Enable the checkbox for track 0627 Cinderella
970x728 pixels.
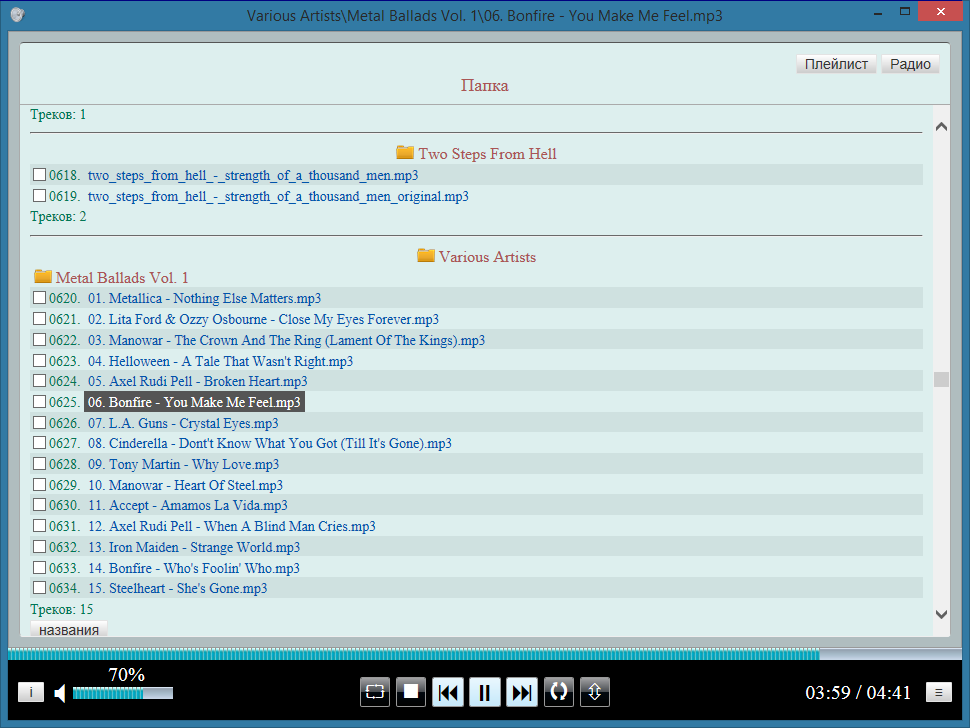[39, 443]
